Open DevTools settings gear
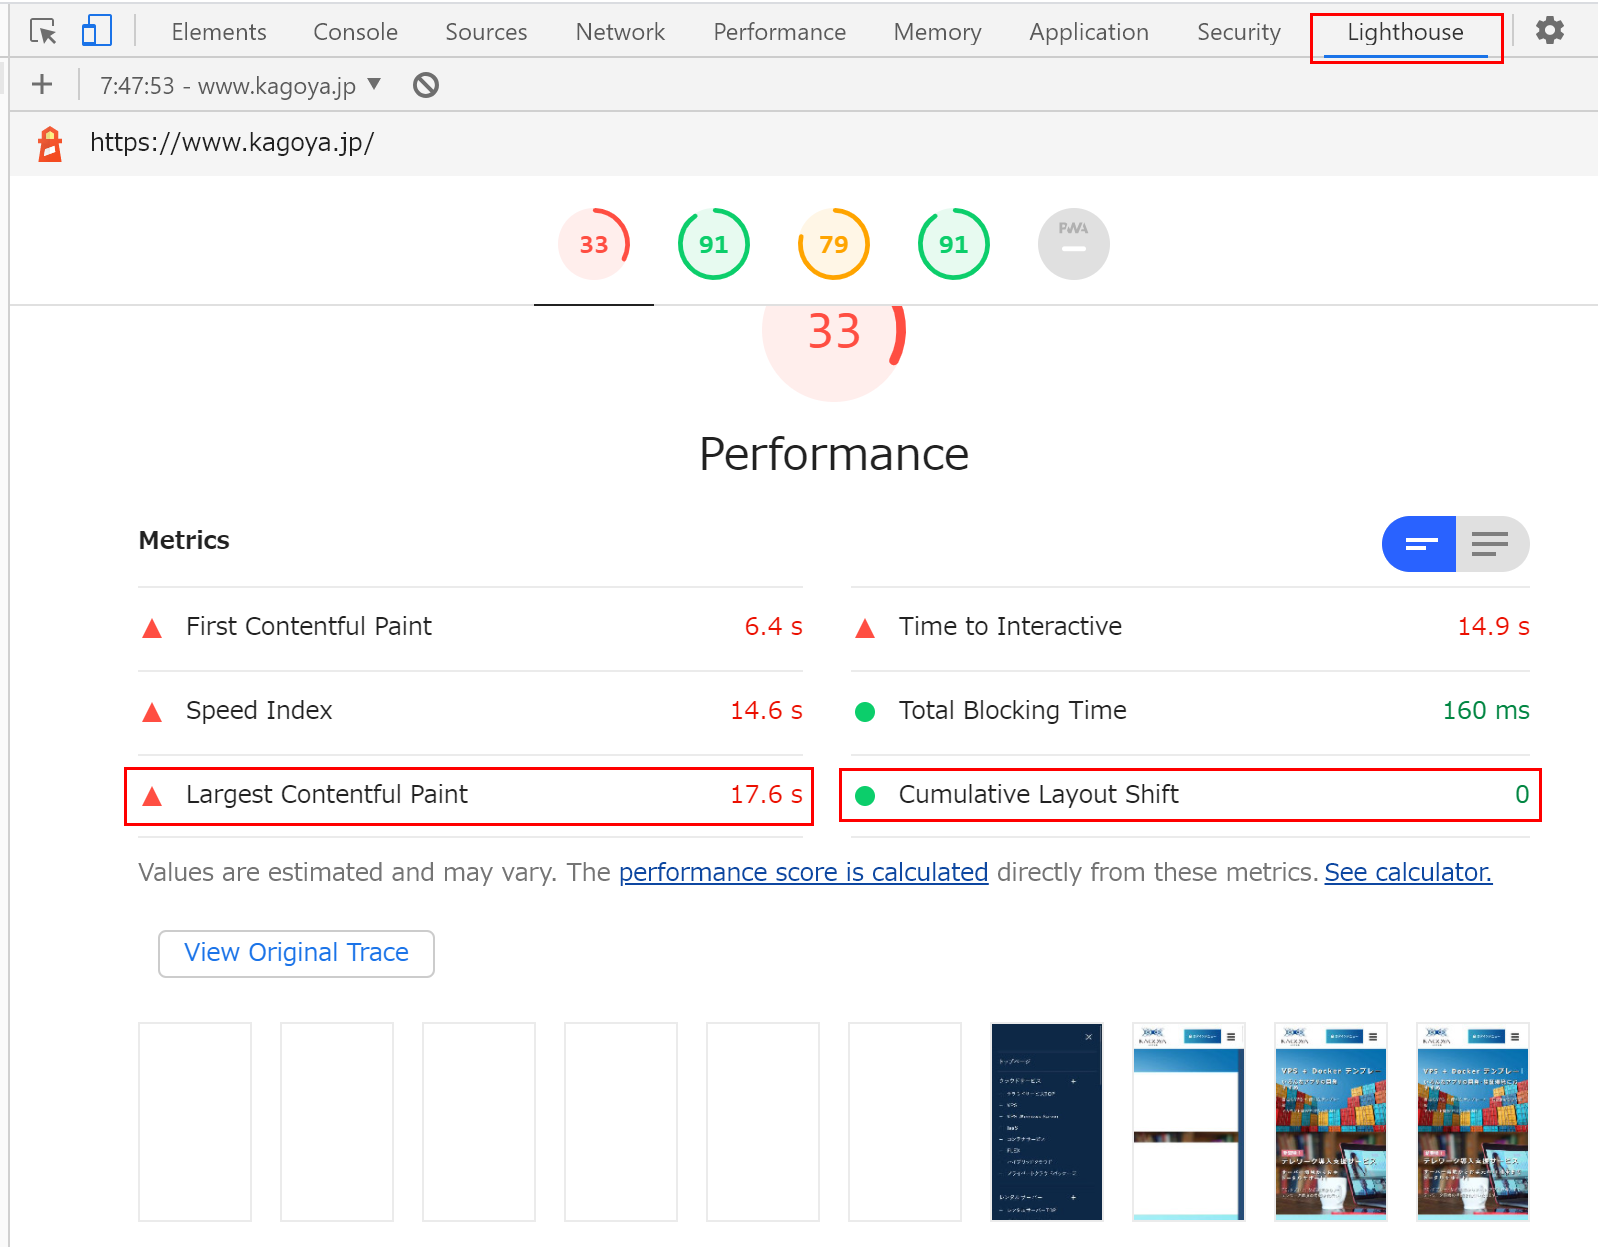The image size is (1598, 1247). 1549,31
